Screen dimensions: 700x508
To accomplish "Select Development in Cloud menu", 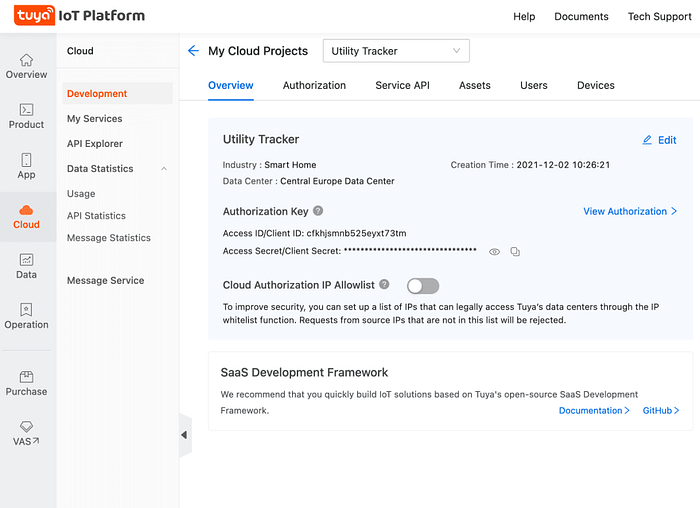I will coord(117,94).
